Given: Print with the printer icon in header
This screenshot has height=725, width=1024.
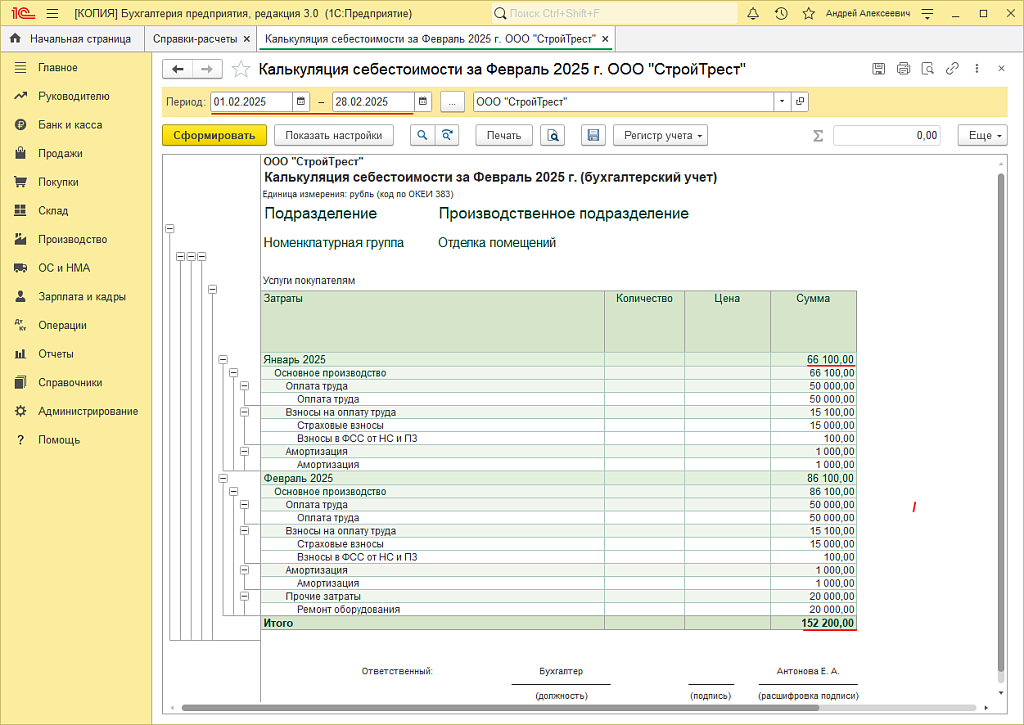Looking at the screenshot, I should pos(903,69).
